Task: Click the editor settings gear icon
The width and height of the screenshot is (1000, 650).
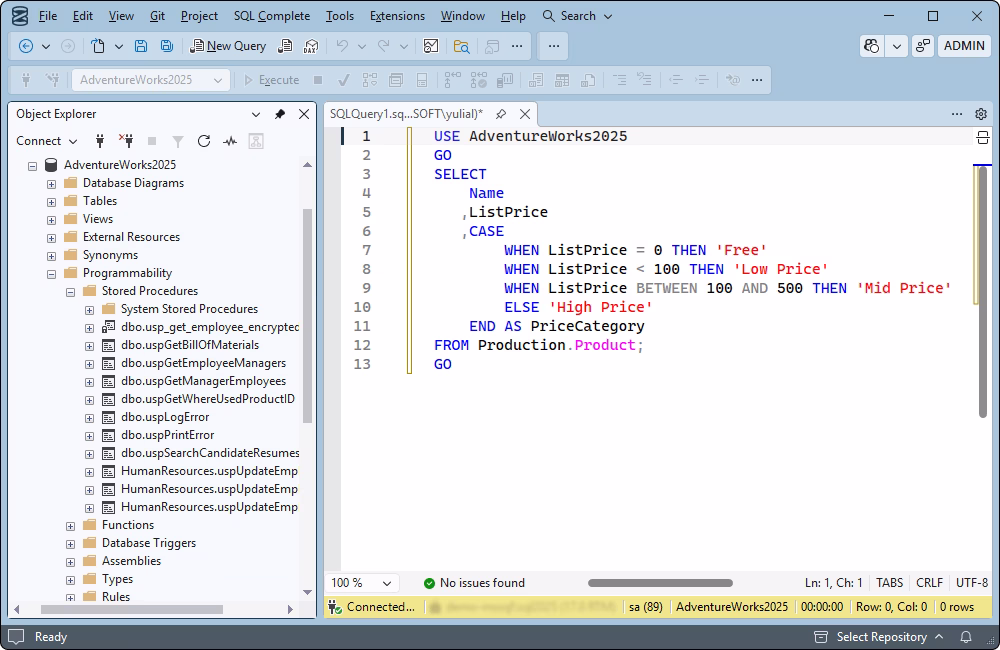Action: [x=981, y=114]
